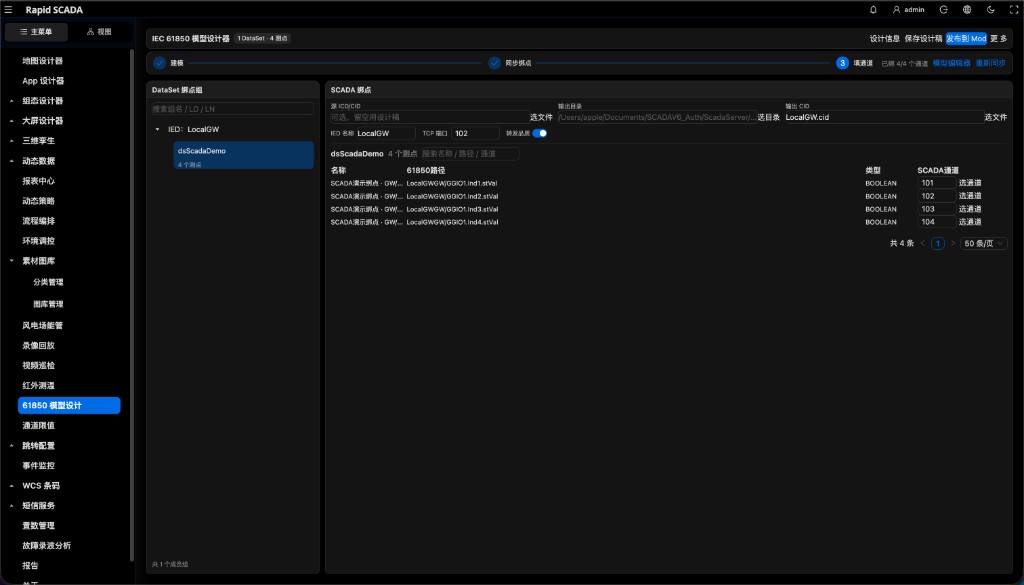Open 通道限值 in the sidebar
1024x585 pixels.
[x=39, y=426]
